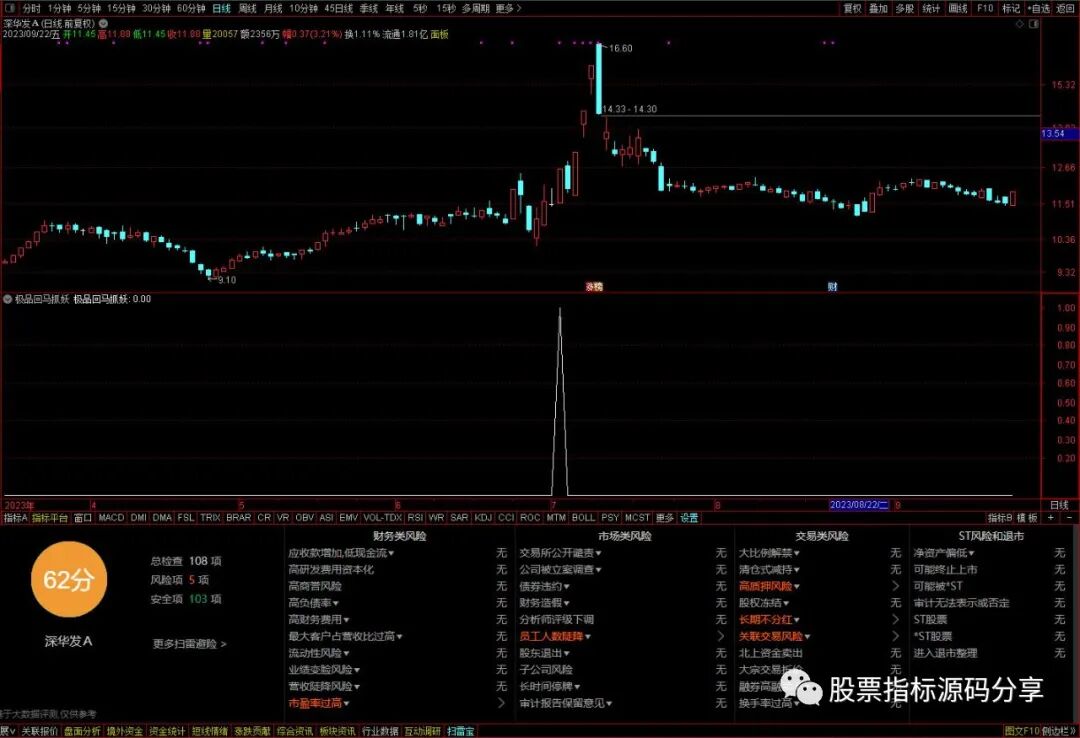The height and width of the screenshot is (738, 1080).
Task: Open the 画线 drawing tools
Action: pyautogui.click(x=958, y=8)
